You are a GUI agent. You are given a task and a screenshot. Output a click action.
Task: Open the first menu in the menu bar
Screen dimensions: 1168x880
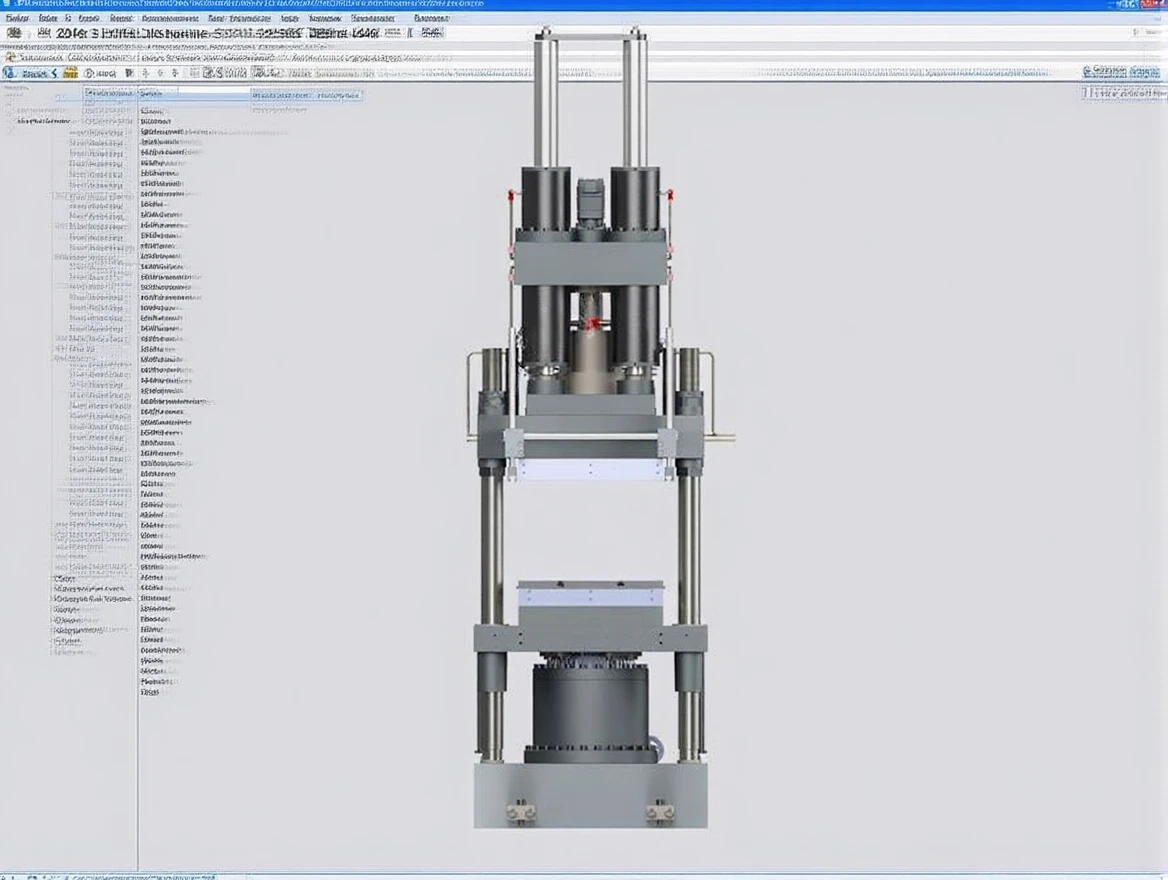click(x=17, y=18)
